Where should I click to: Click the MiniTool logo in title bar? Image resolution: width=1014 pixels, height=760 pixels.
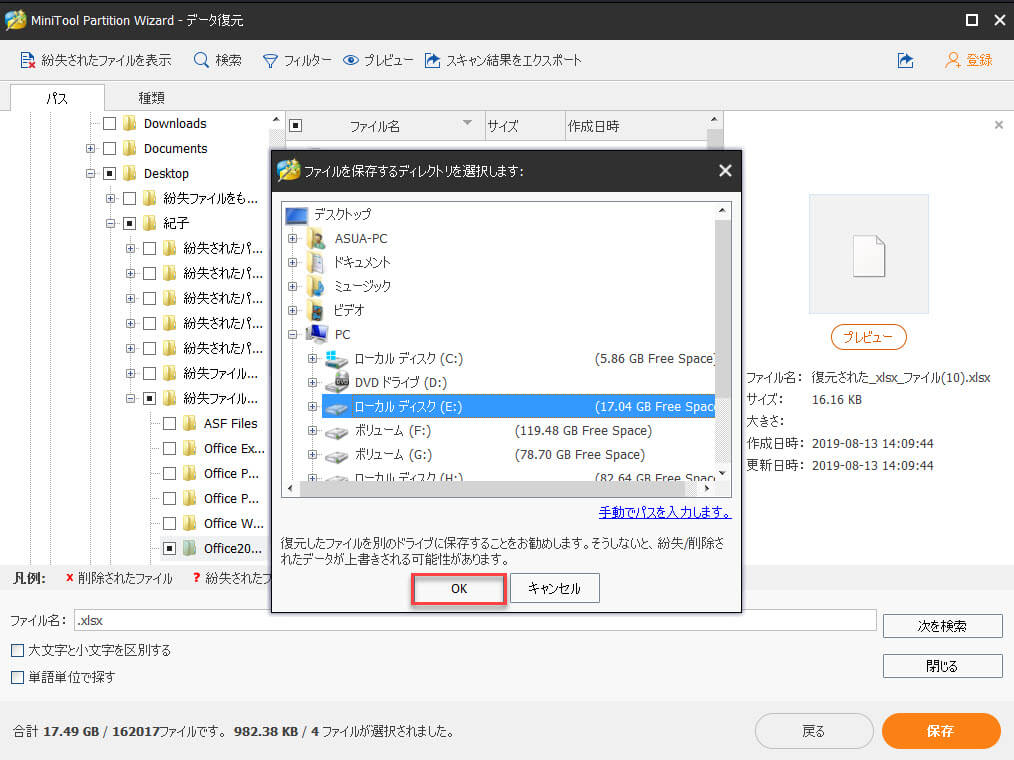click(x=16, y=19)
